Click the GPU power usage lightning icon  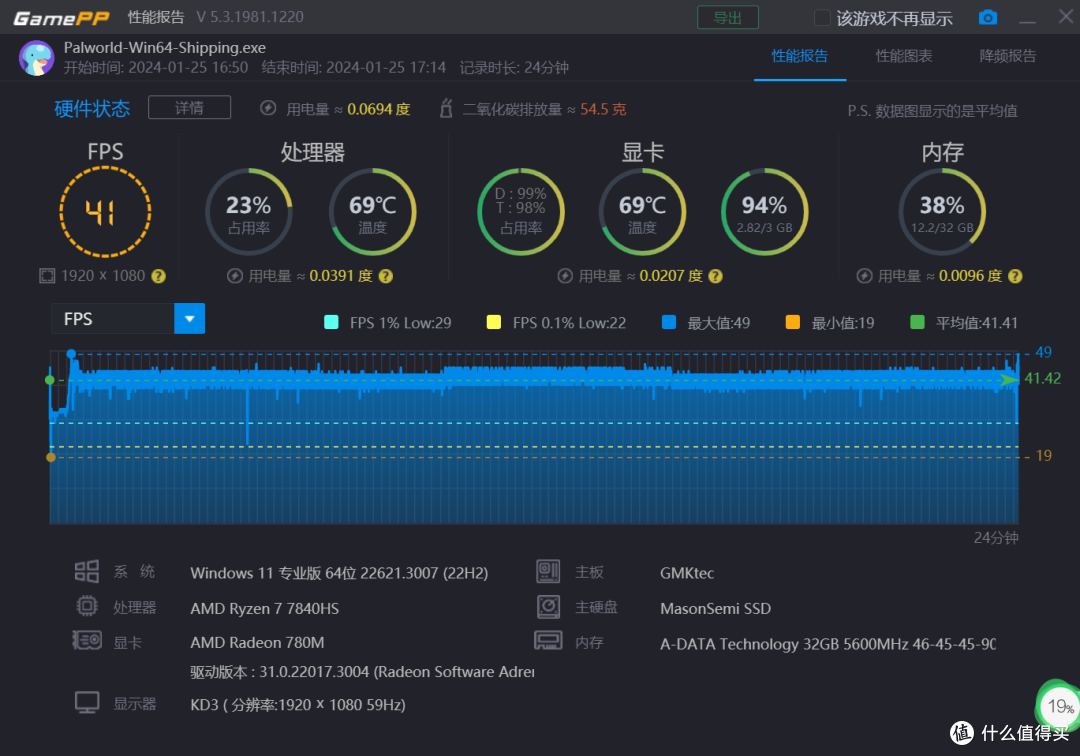565,276
